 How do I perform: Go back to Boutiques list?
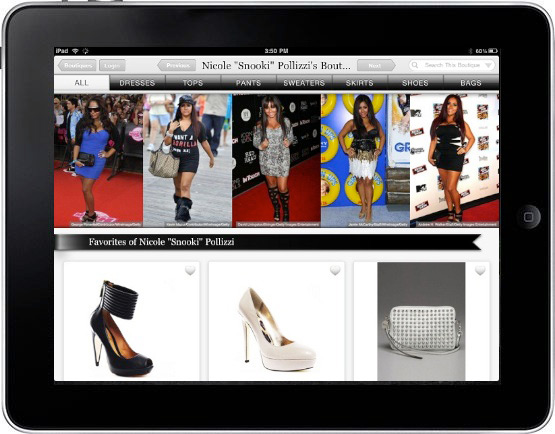click(77, 65)
